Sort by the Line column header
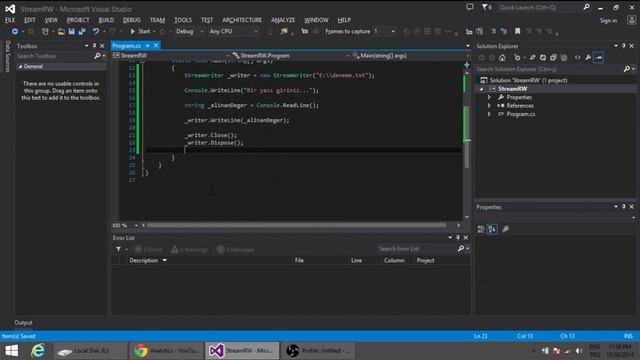 click(356, 260)
